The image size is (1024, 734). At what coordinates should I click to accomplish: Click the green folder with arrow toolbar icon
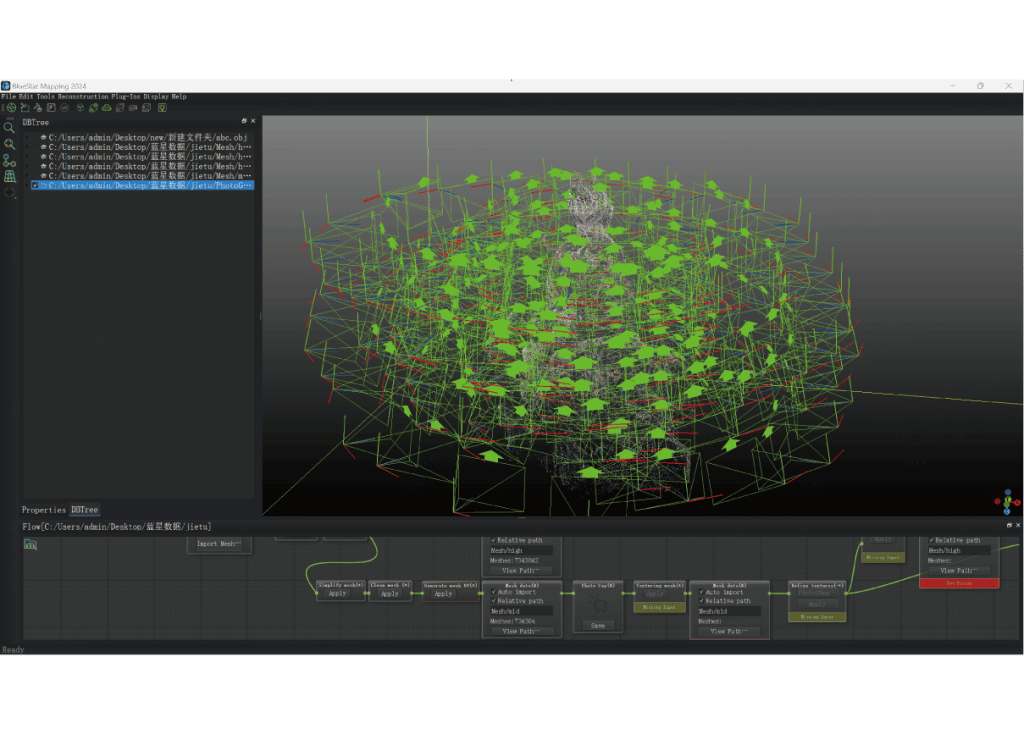pos(25,108)
